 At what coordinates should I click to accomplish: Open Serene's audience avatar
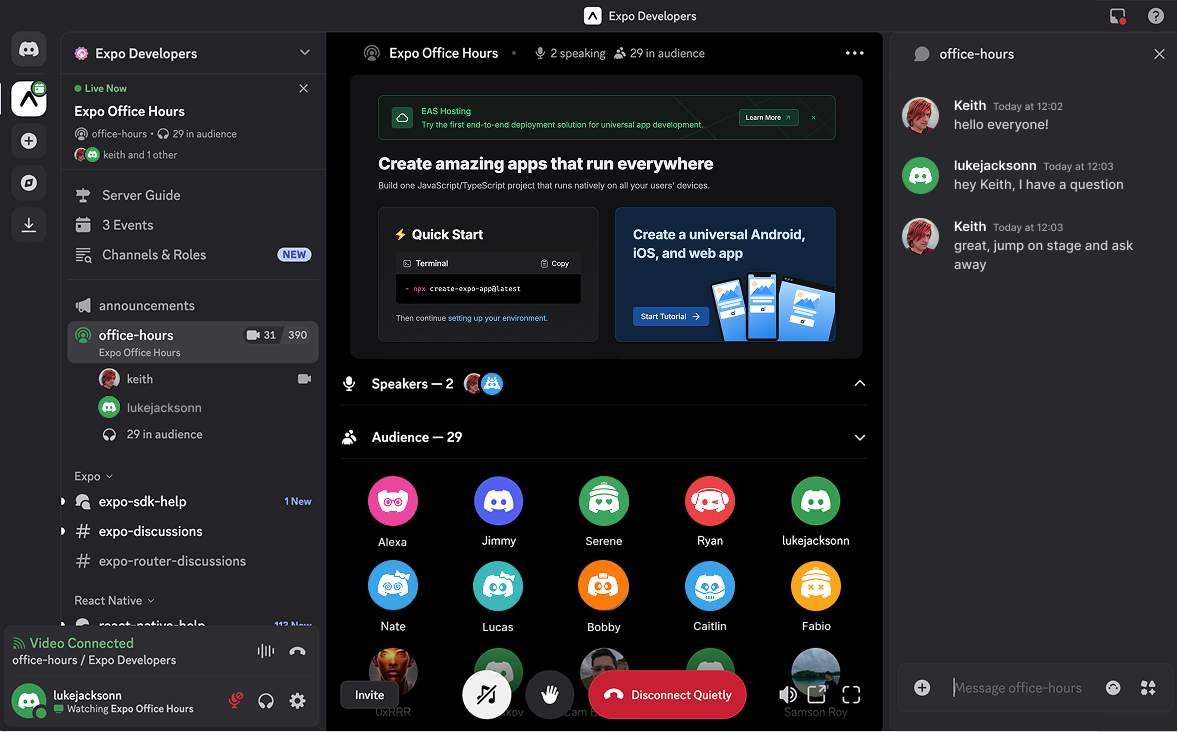[603, 501]
